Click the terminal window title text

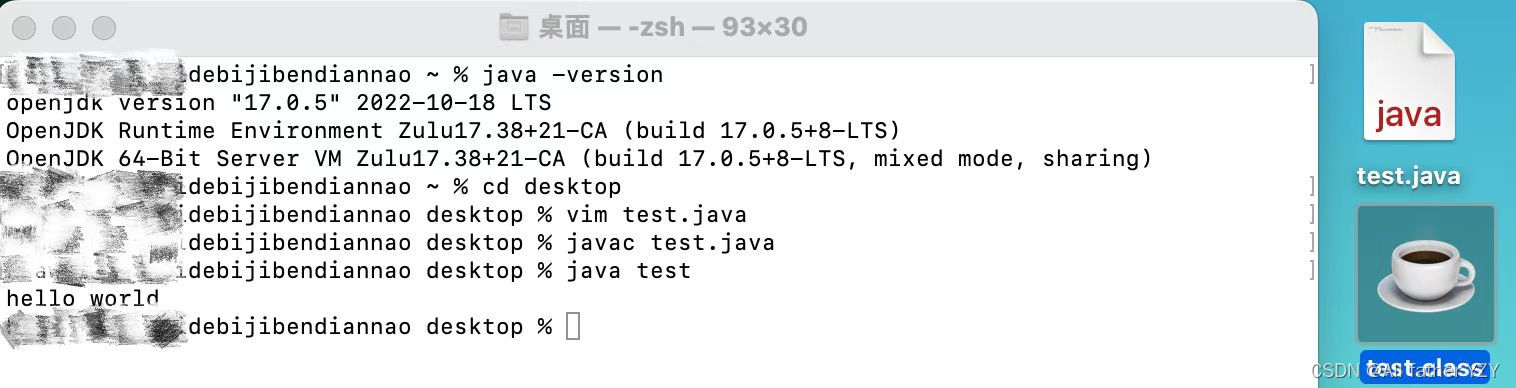[672, 27]
